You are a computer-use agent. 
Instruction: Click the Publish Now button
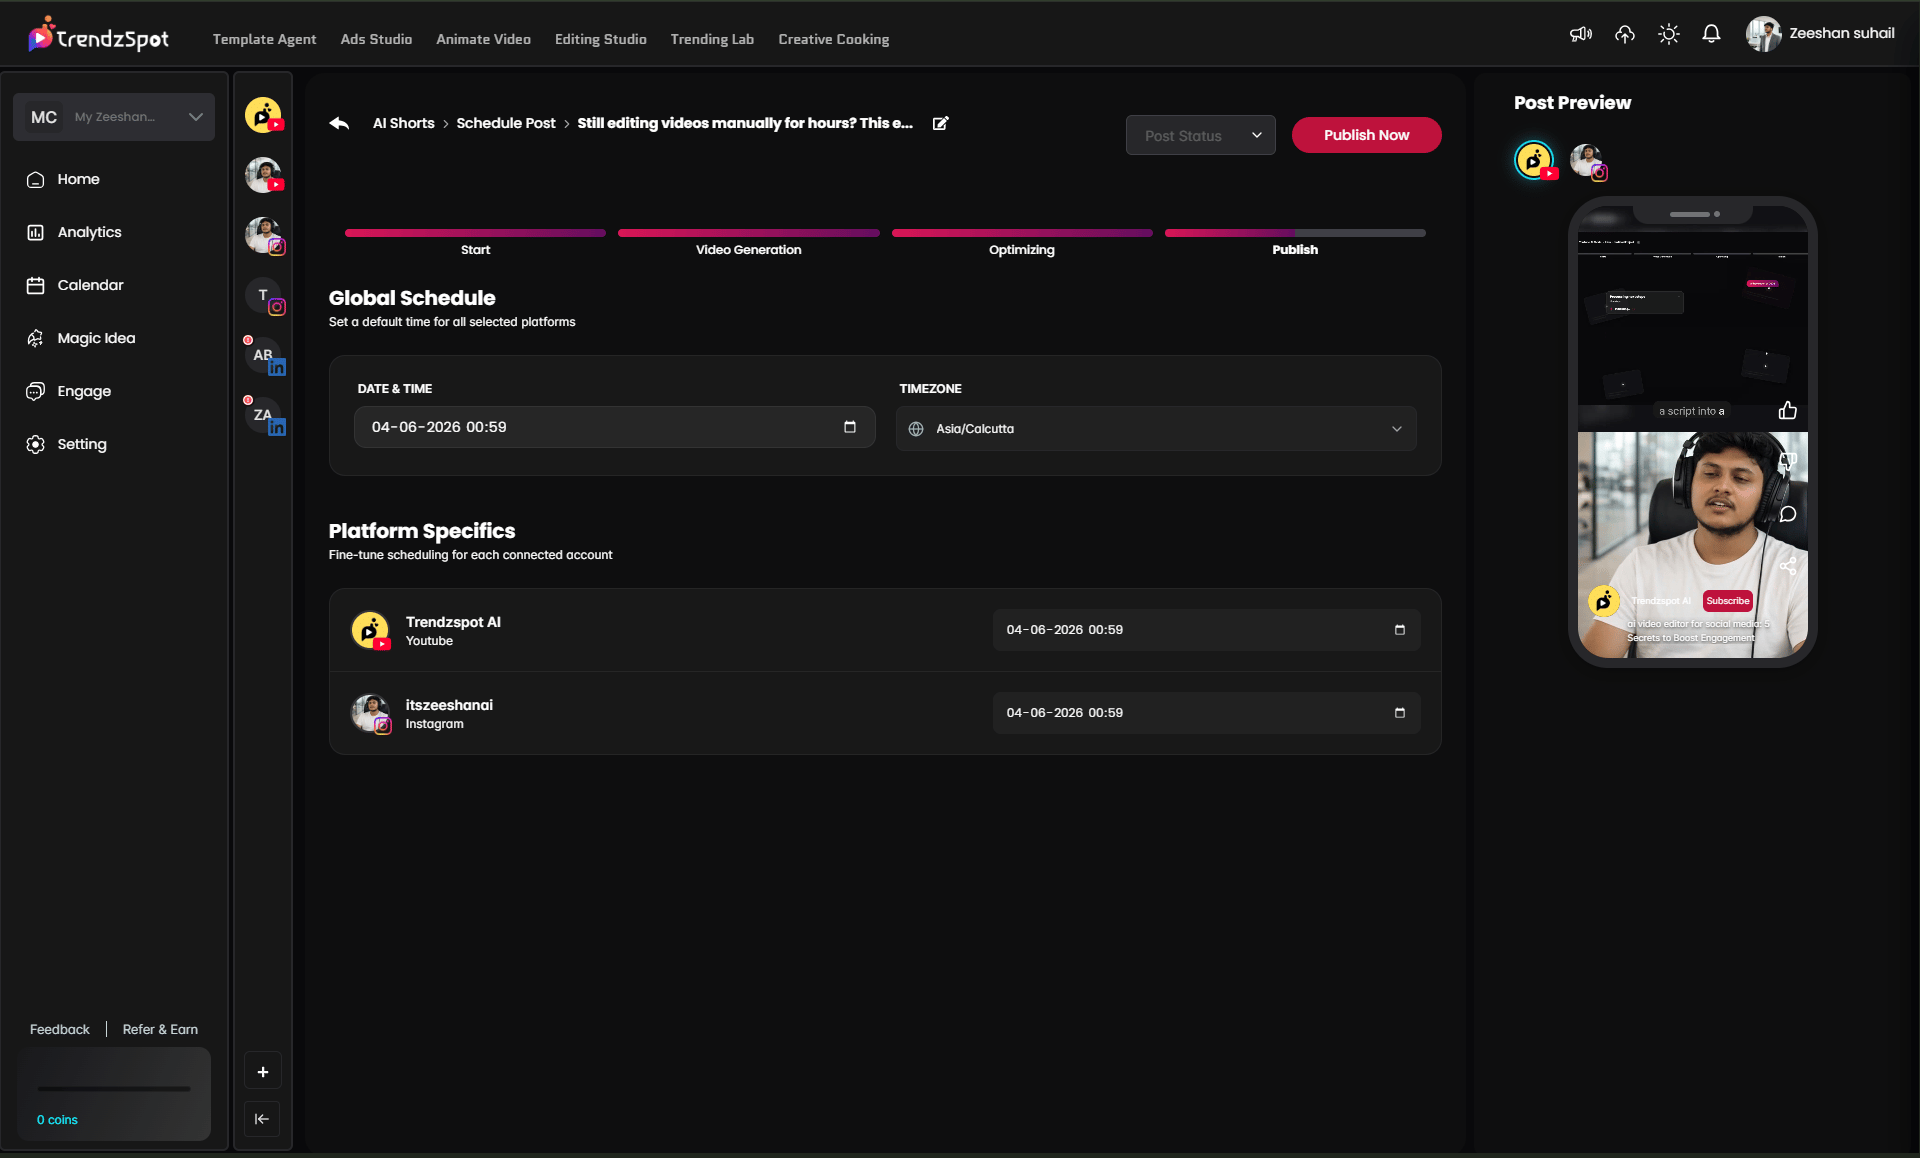tap(1366, 135)
